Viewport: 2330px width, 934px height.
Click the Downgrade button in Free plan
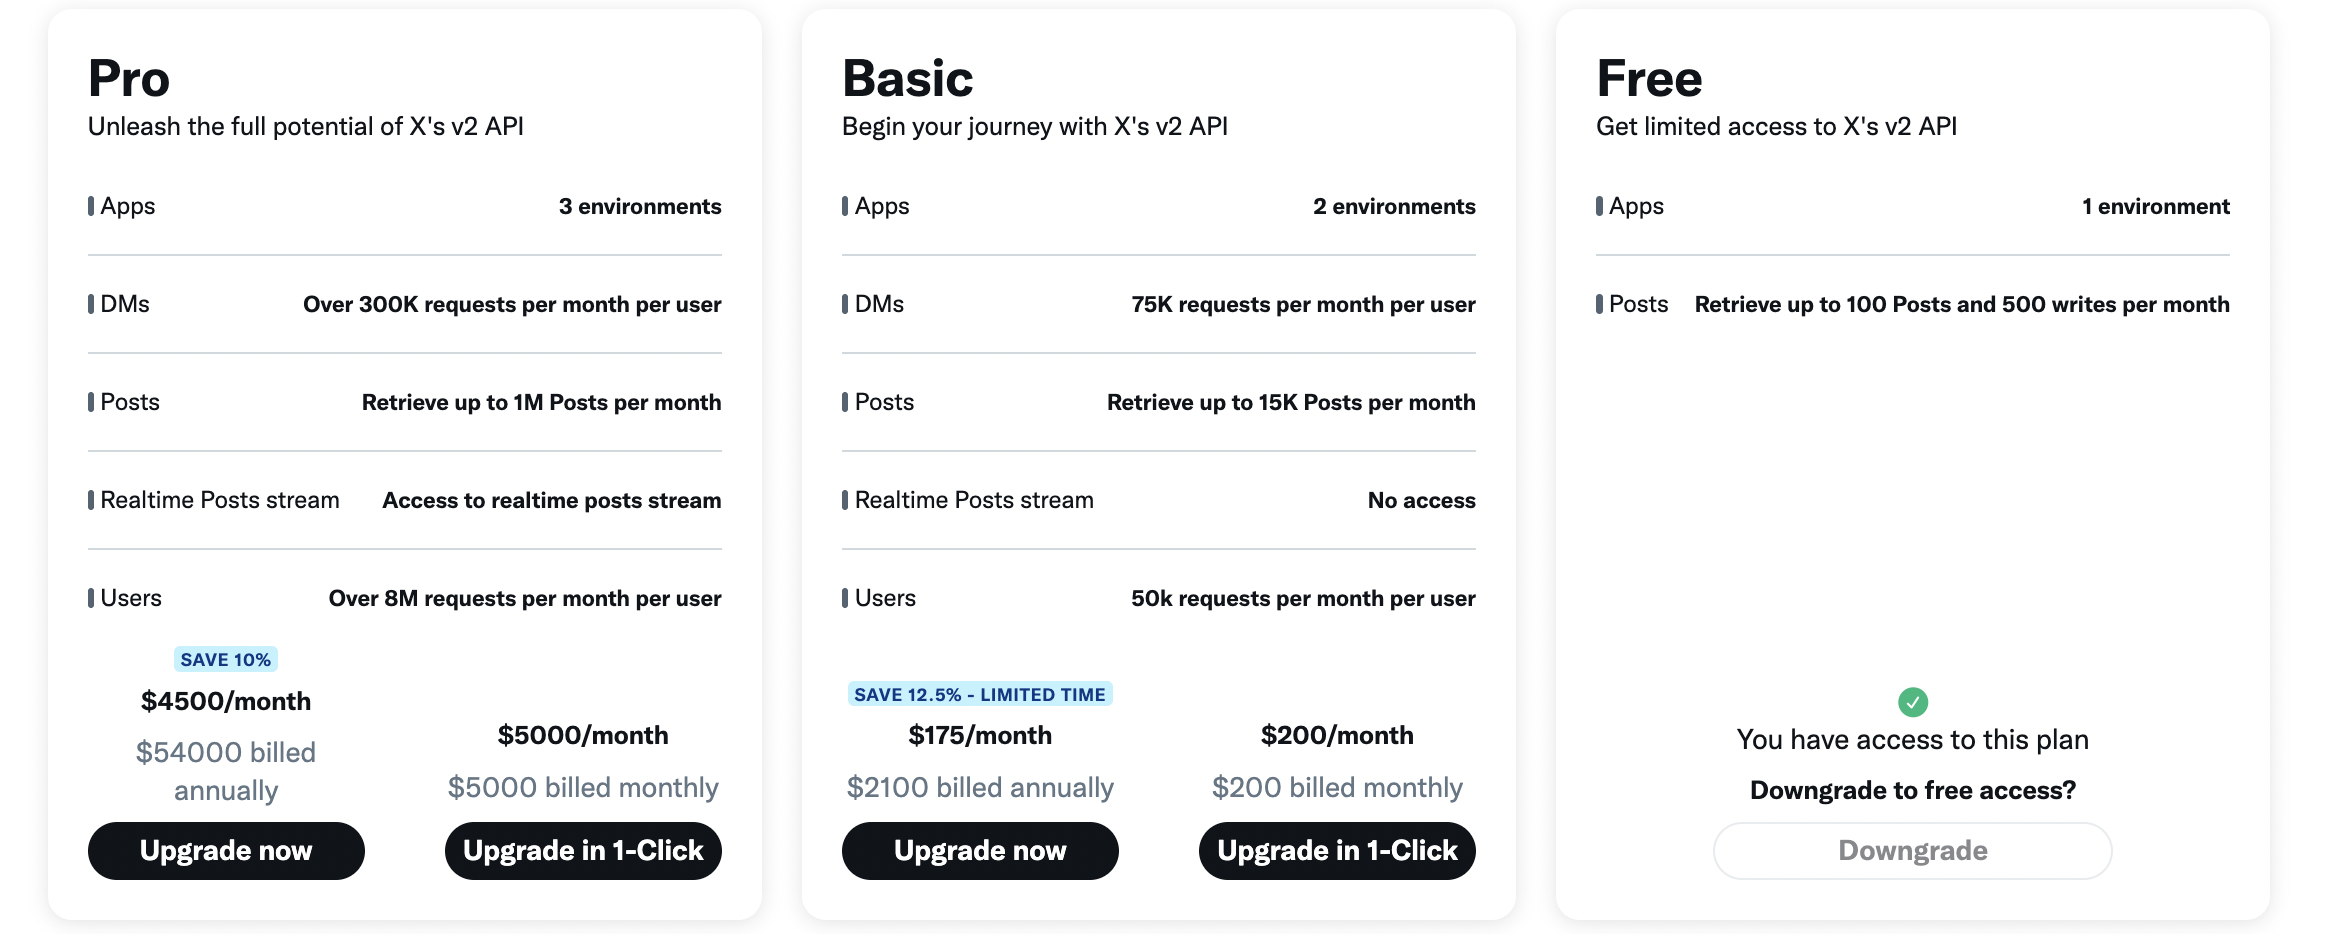tap(1912, 851)
